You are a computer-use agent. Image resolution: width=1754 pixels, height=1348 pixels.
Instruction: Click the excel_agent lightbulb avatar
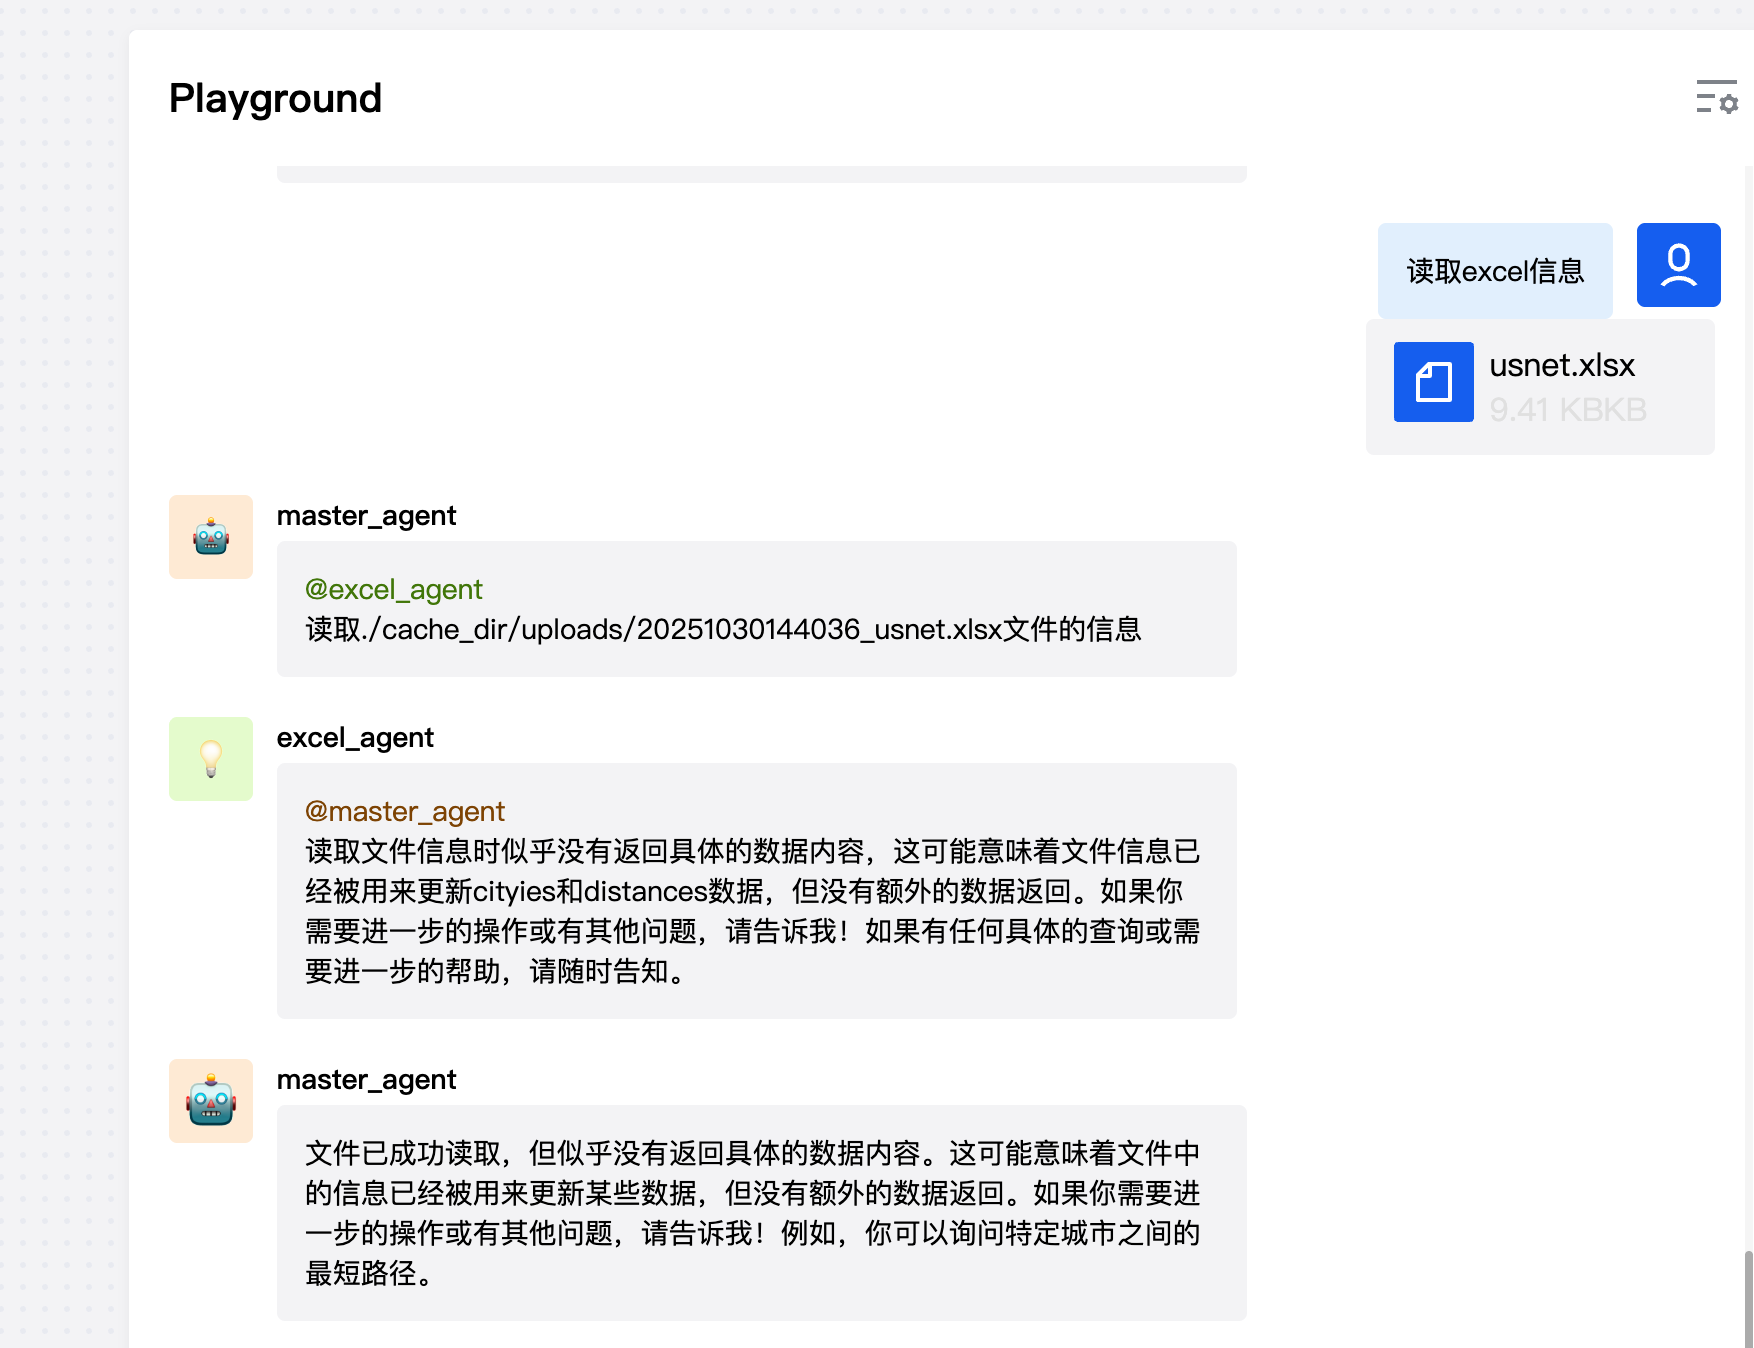click(x=211, y=759)
